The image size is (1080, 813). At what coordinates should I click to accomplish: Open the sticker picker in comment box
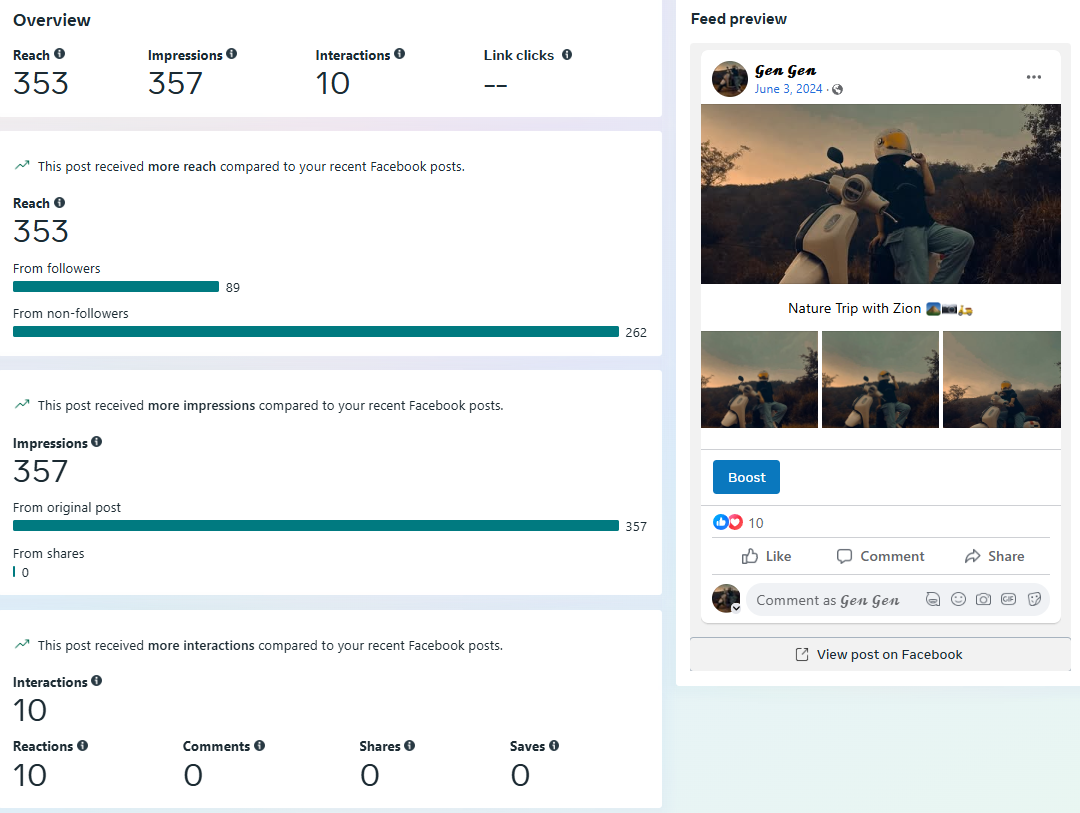coord(1034,599)
